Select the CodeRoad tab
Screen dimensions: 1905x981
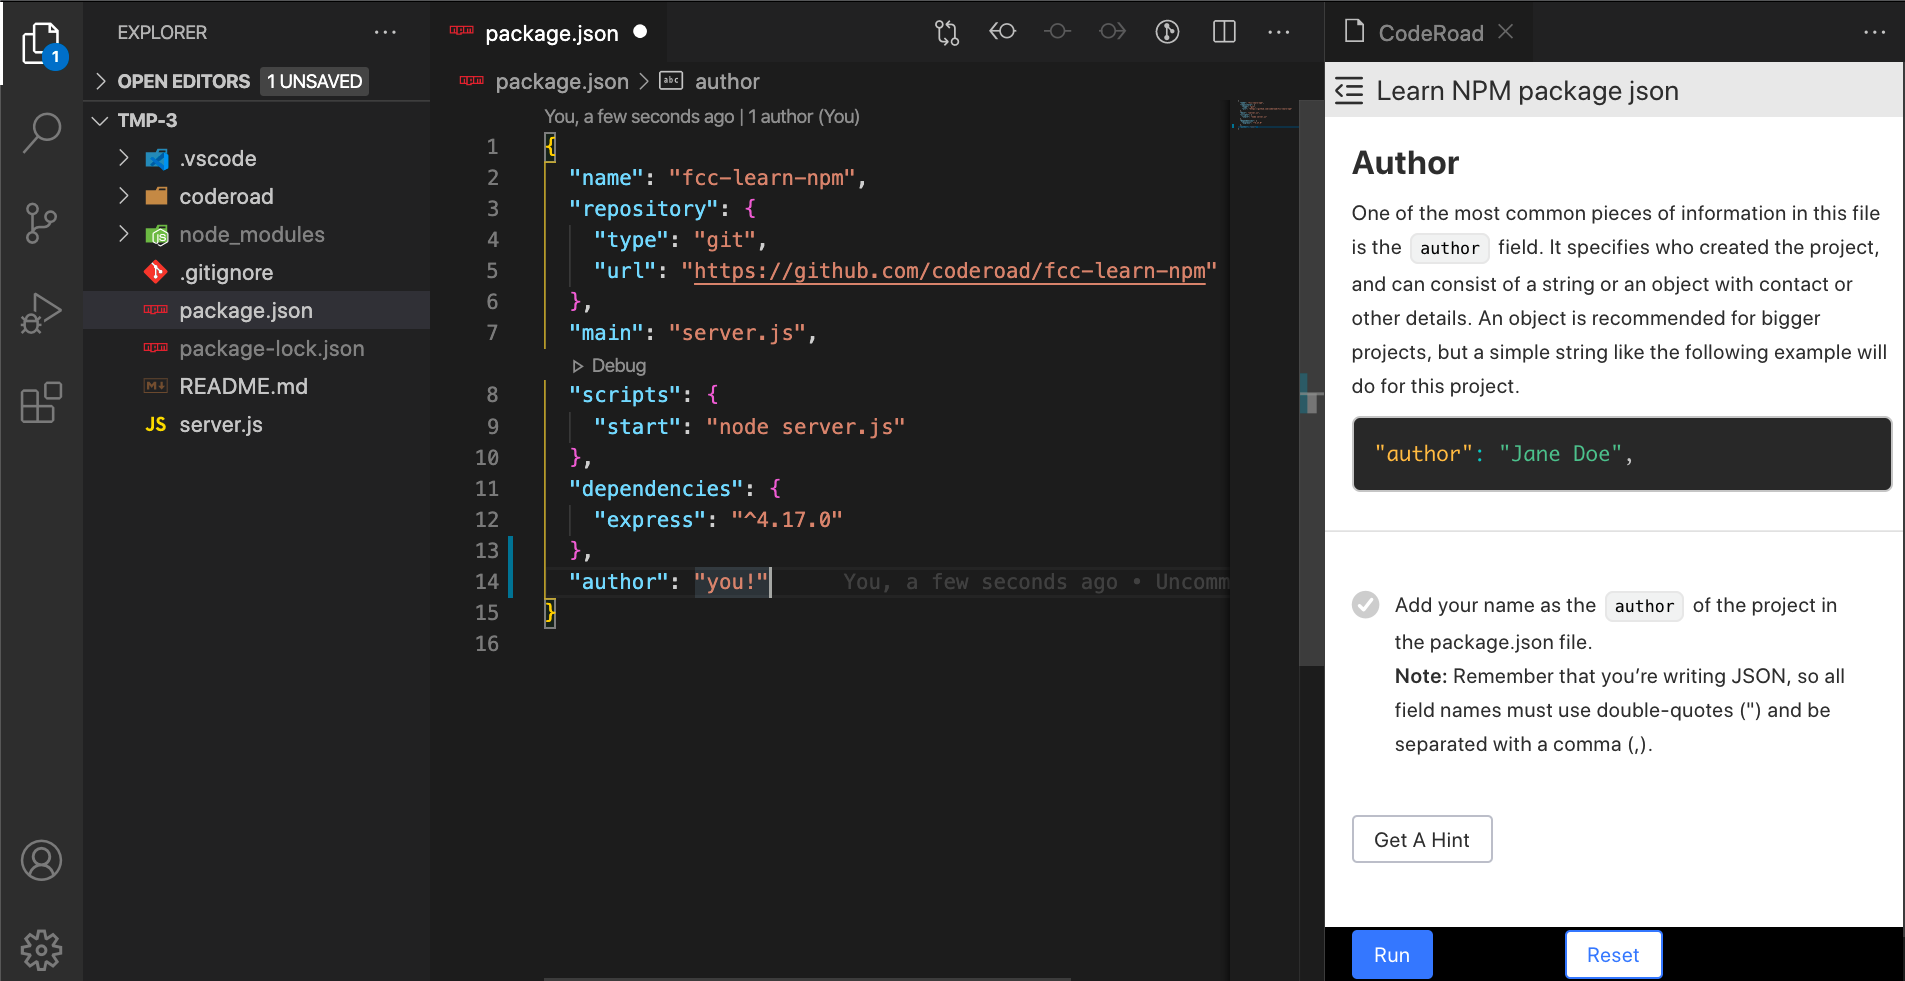point(1430,33)
